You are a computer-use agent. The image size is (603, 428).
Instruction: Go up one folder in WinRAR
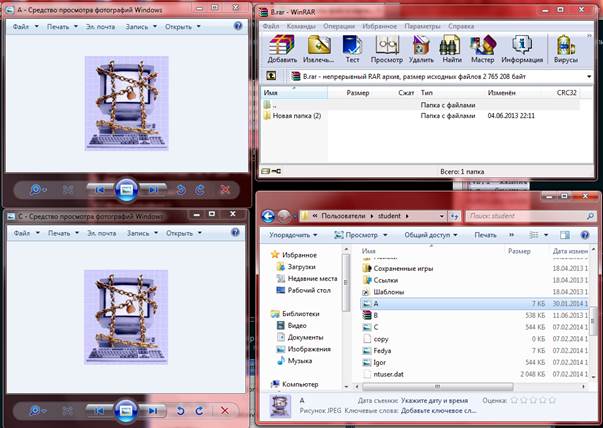[x=271, y=76]
